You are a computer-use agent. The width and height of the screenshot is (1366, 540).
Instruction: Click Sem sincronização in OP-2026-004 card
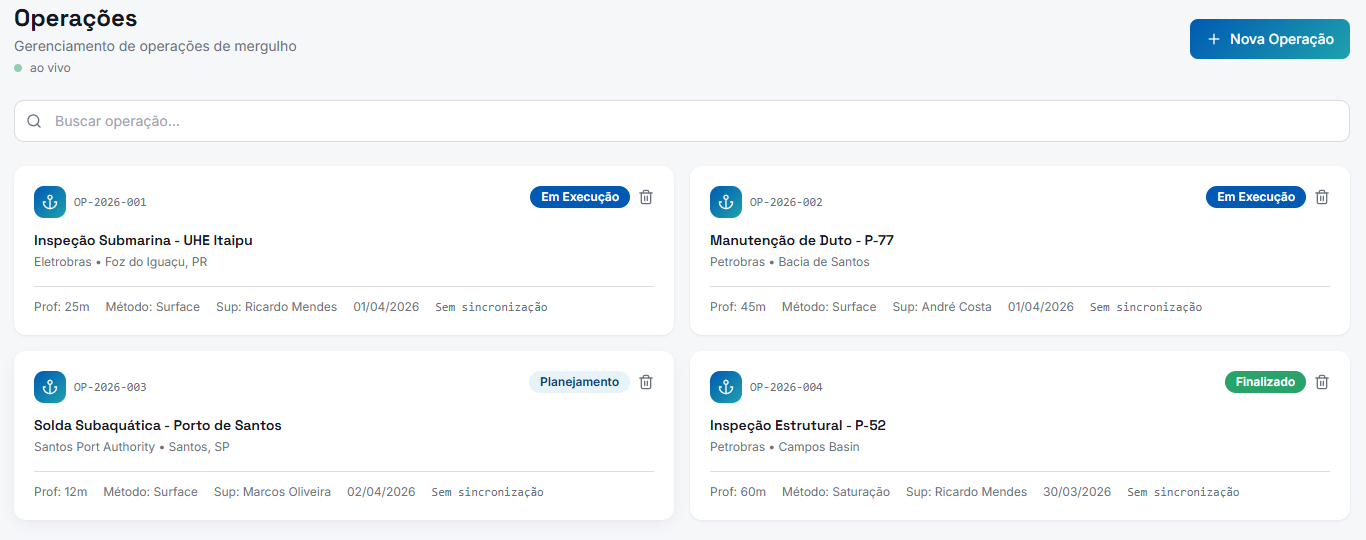[1184, 492]
